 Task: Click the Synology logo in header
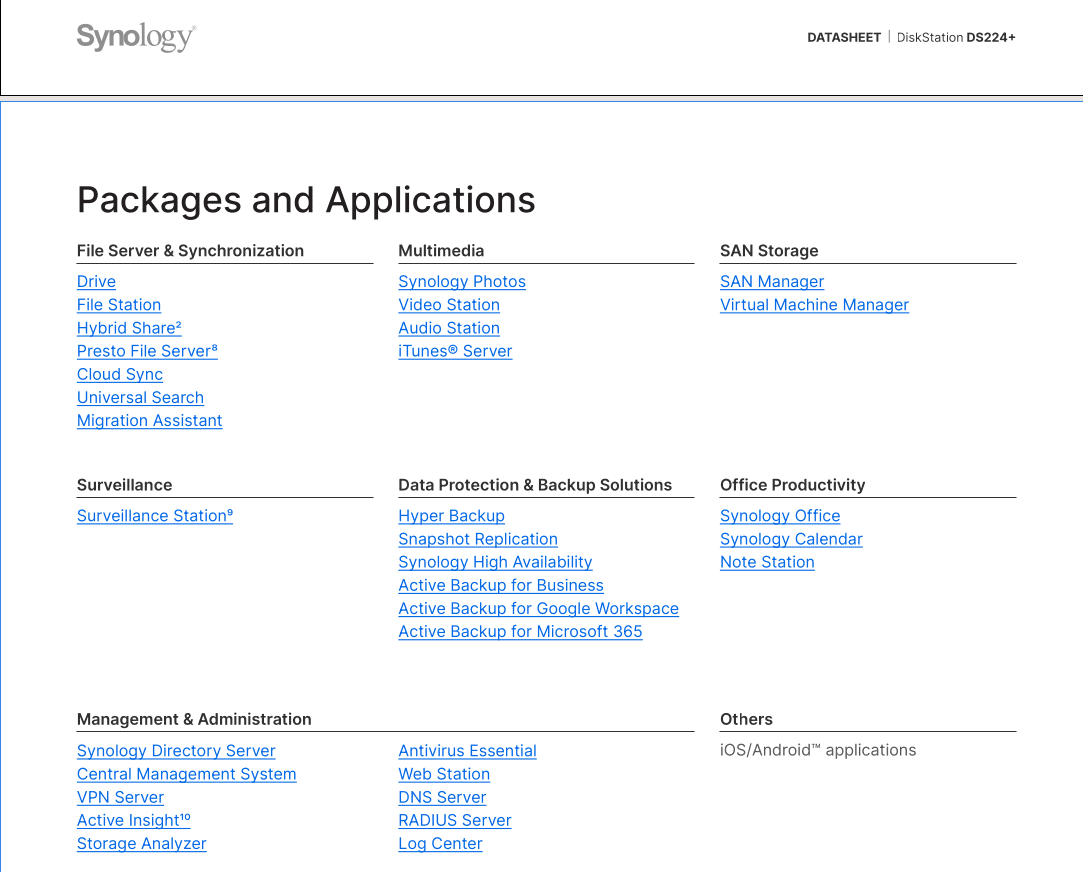click(x=136, y=37)
